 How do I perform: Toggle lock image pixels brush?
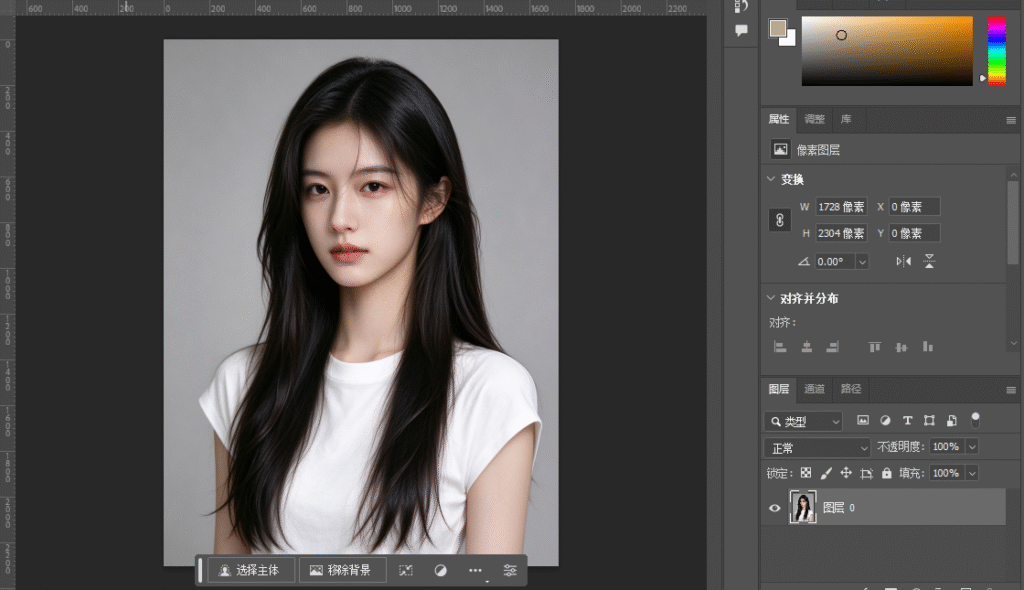click(825, 473)
